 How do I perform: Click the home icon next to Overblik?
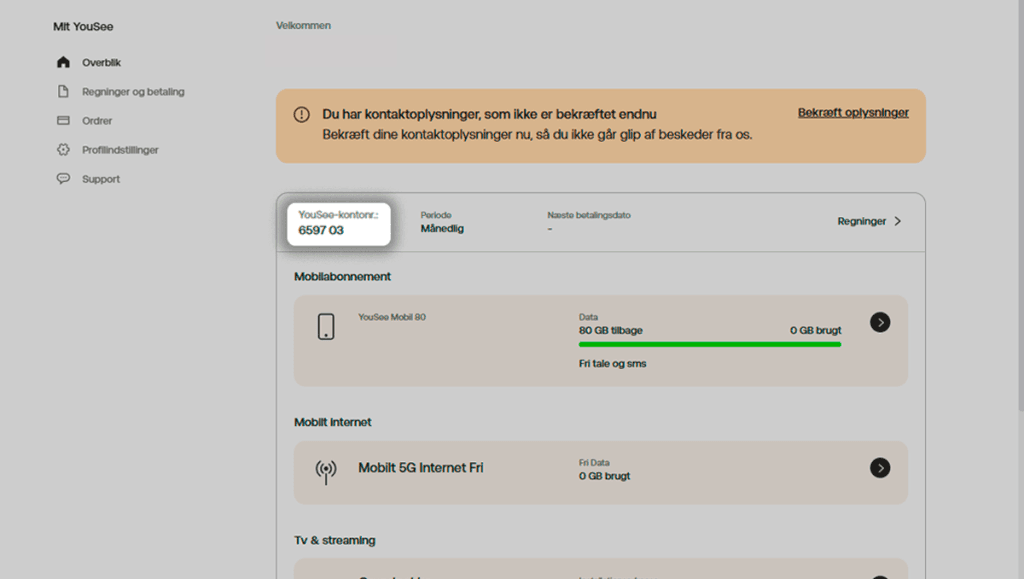click(63, 62)
